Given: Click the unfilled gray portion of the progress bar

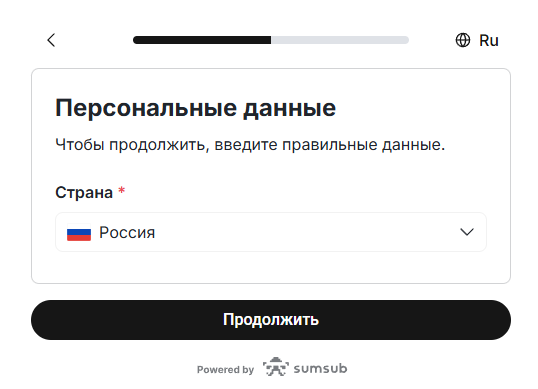Looking at the screenshot, I should tap(340, 40).
